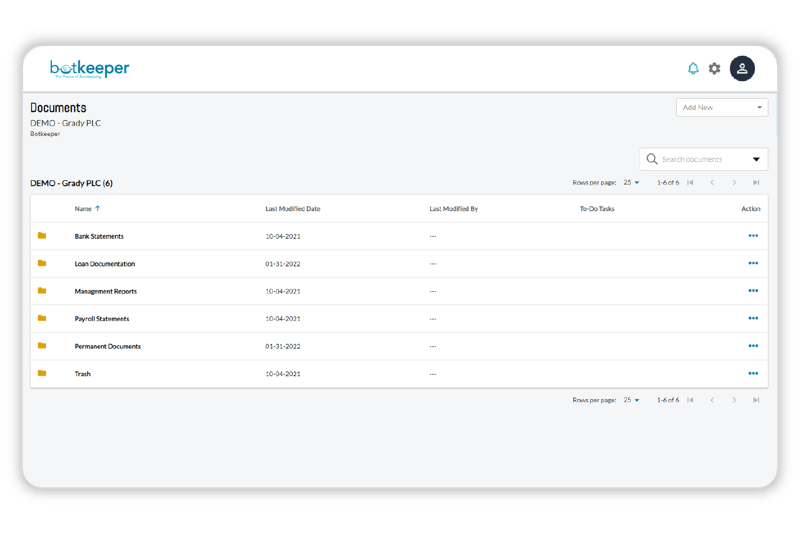Open the Permanent Documents folder
This screenshot has height=533, width=800.
click(108, 346)
